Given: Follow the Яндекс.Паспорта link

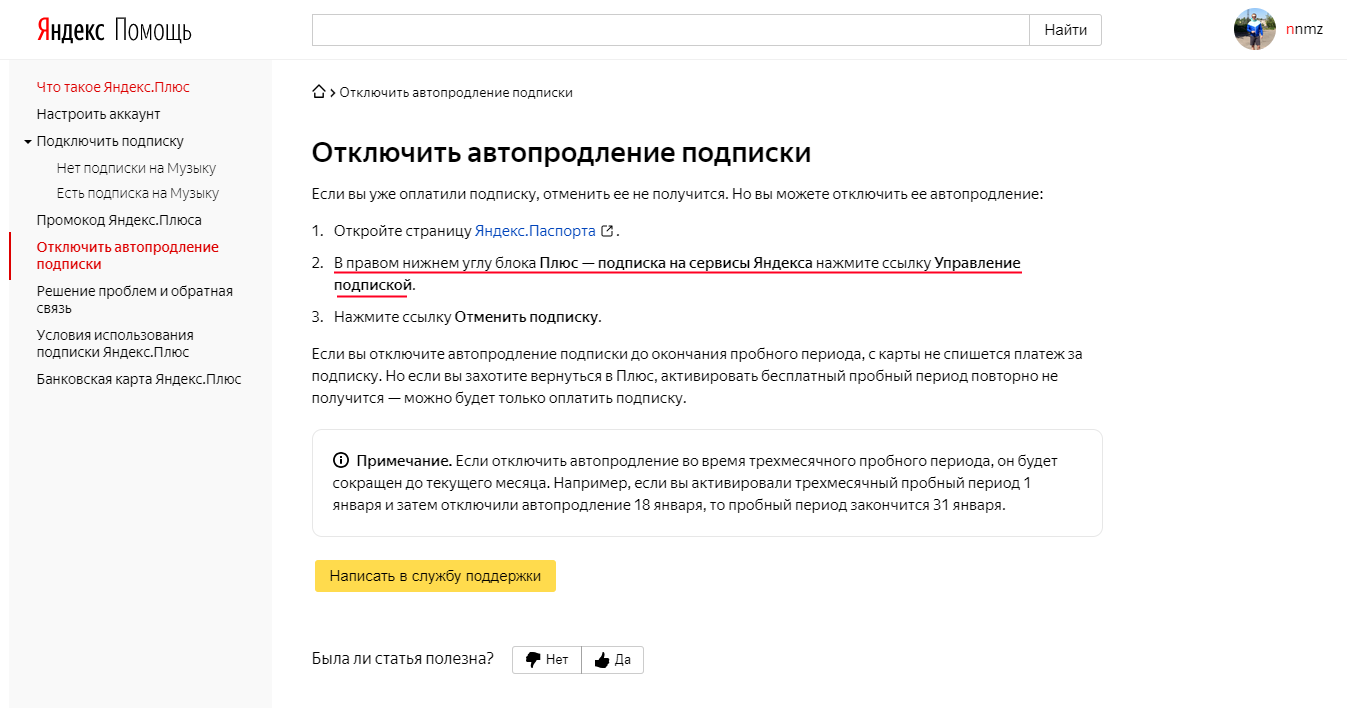Looking at the screenshot, I should (534, 231).
